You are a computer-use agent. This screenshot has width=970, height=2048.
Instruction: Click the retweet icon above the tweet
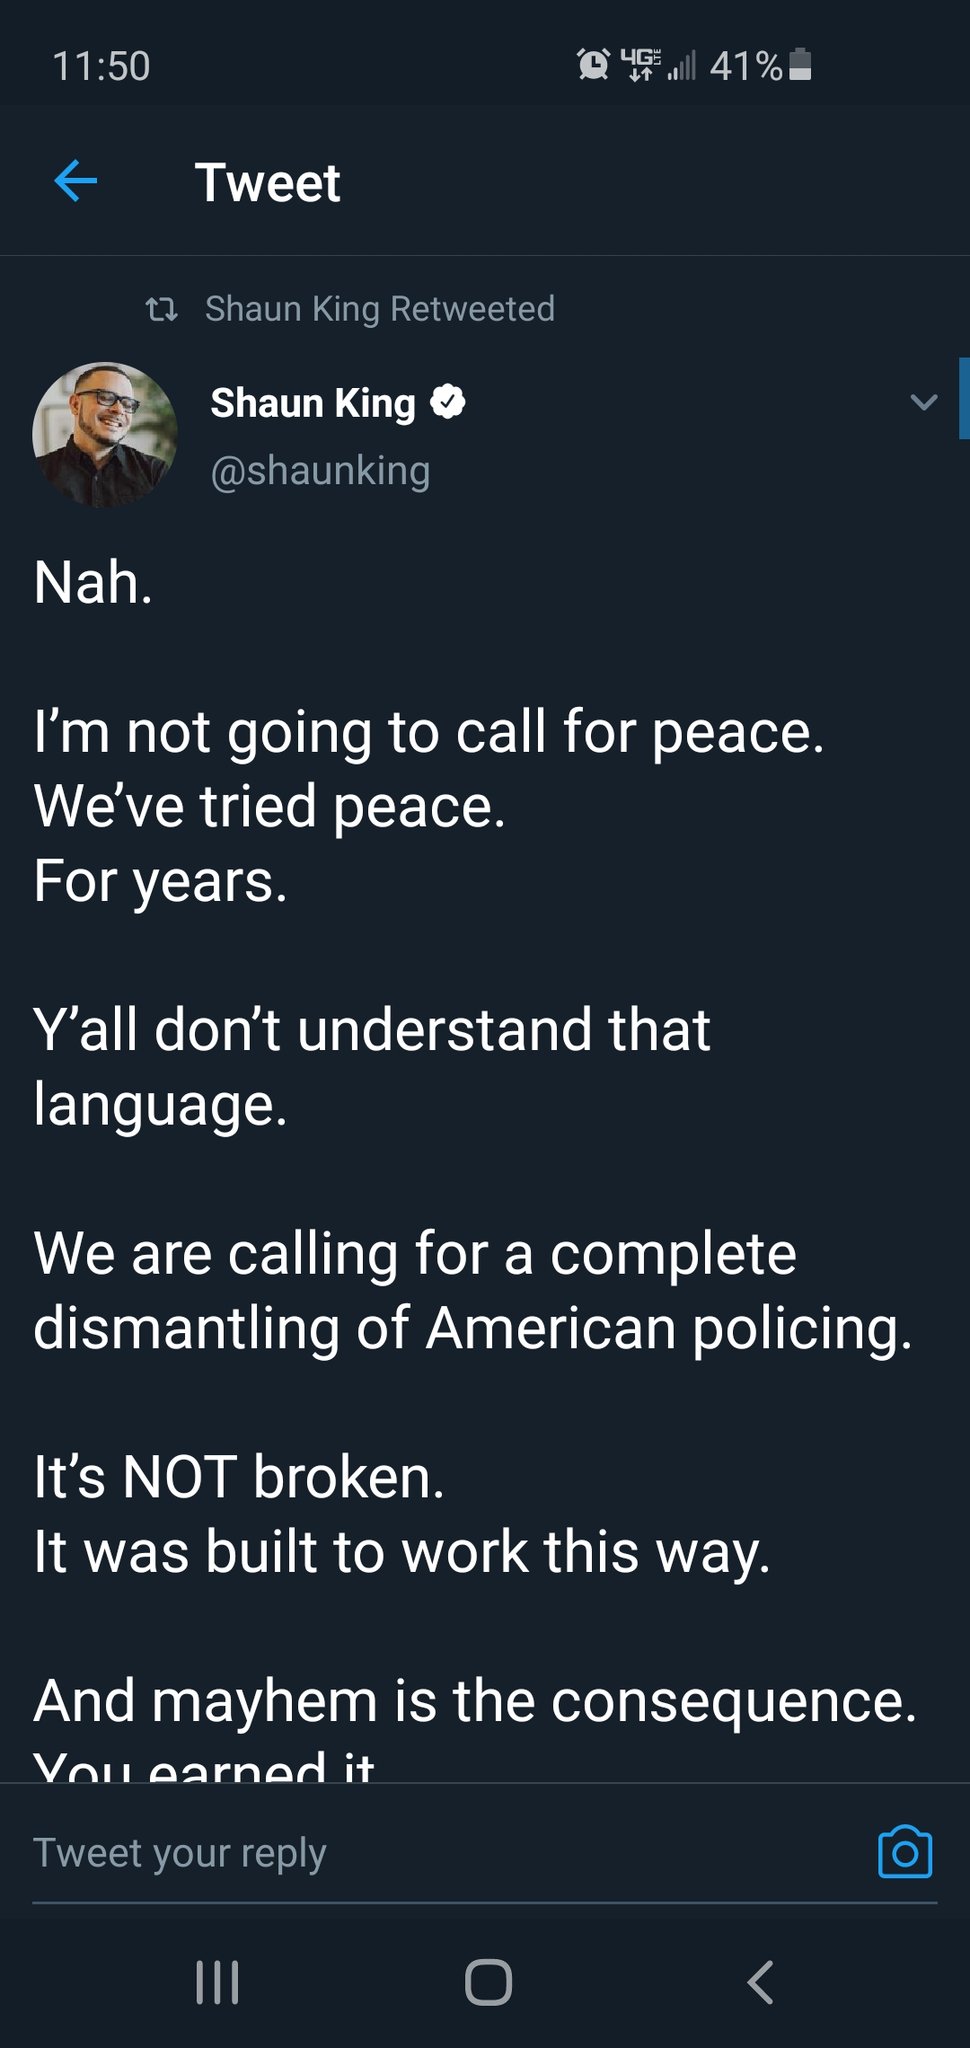(x=162, y=309)
